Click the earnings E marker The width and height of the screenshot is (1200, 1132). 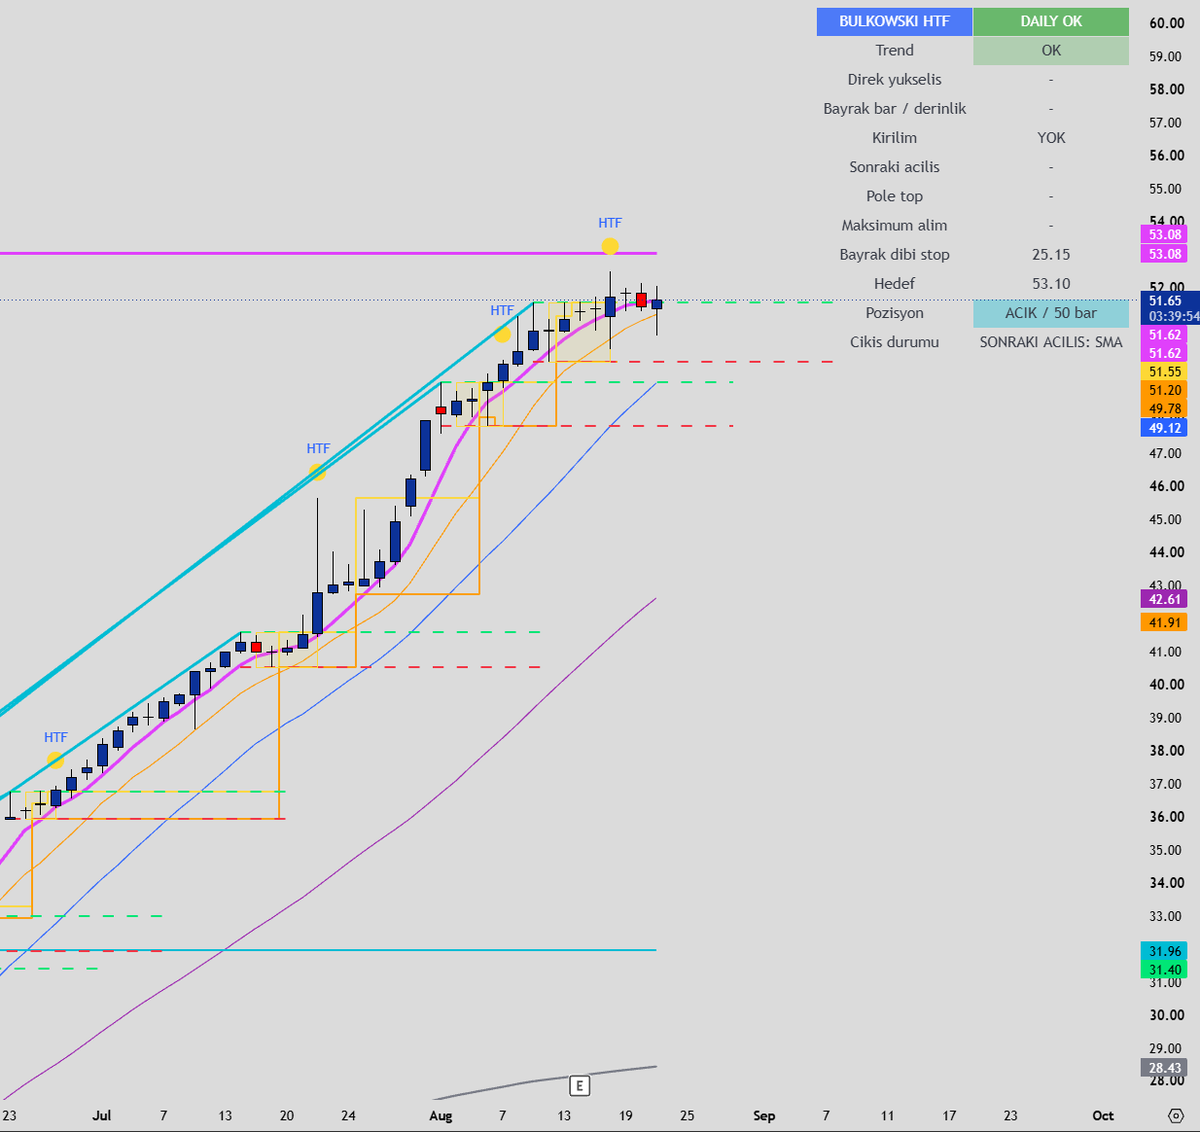click(x=579, y=1085)
